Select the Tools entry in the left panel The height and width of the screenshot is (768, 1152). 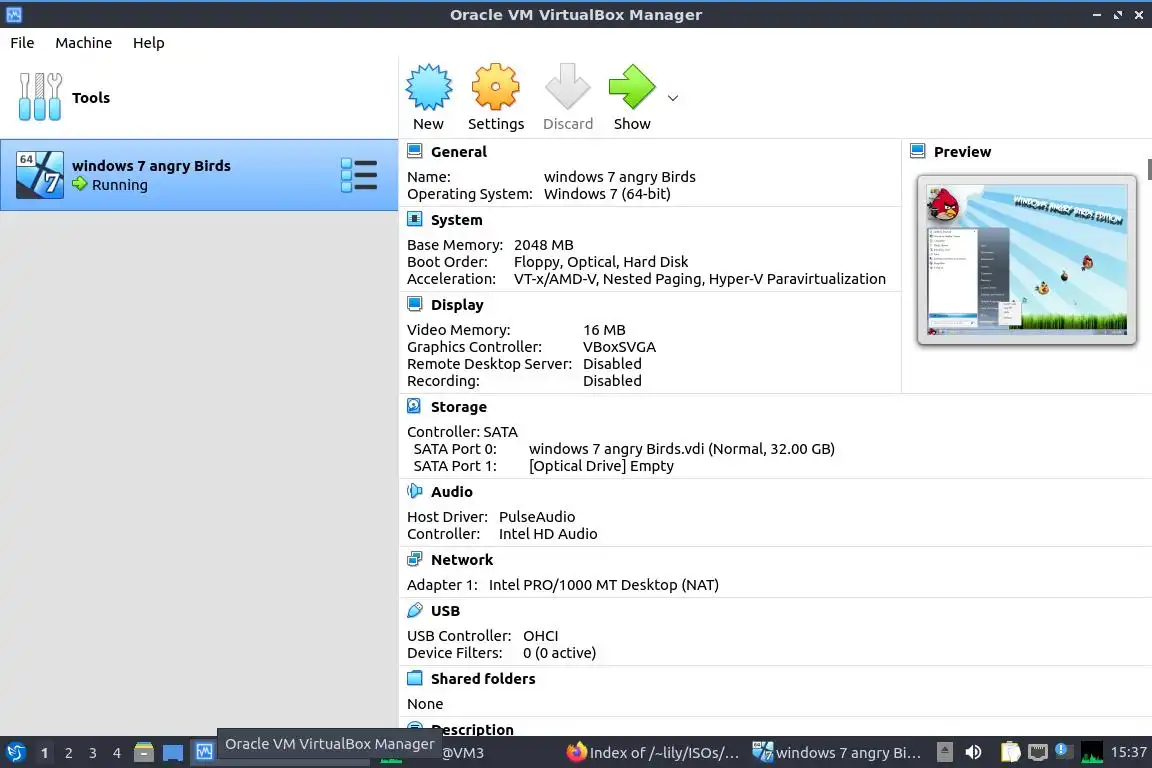coord(198,98)
